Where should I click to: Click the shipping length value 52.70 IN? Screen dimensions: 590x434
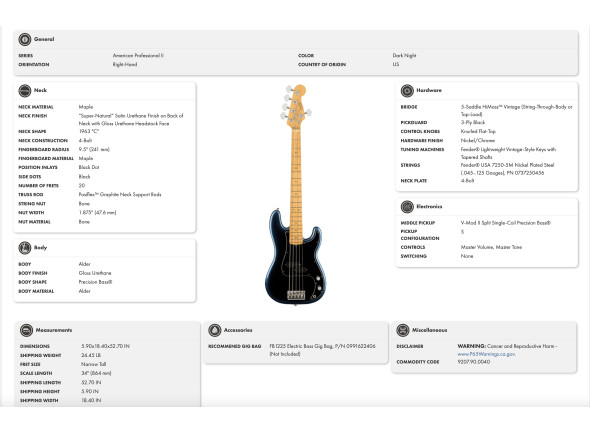pos(91,382)
